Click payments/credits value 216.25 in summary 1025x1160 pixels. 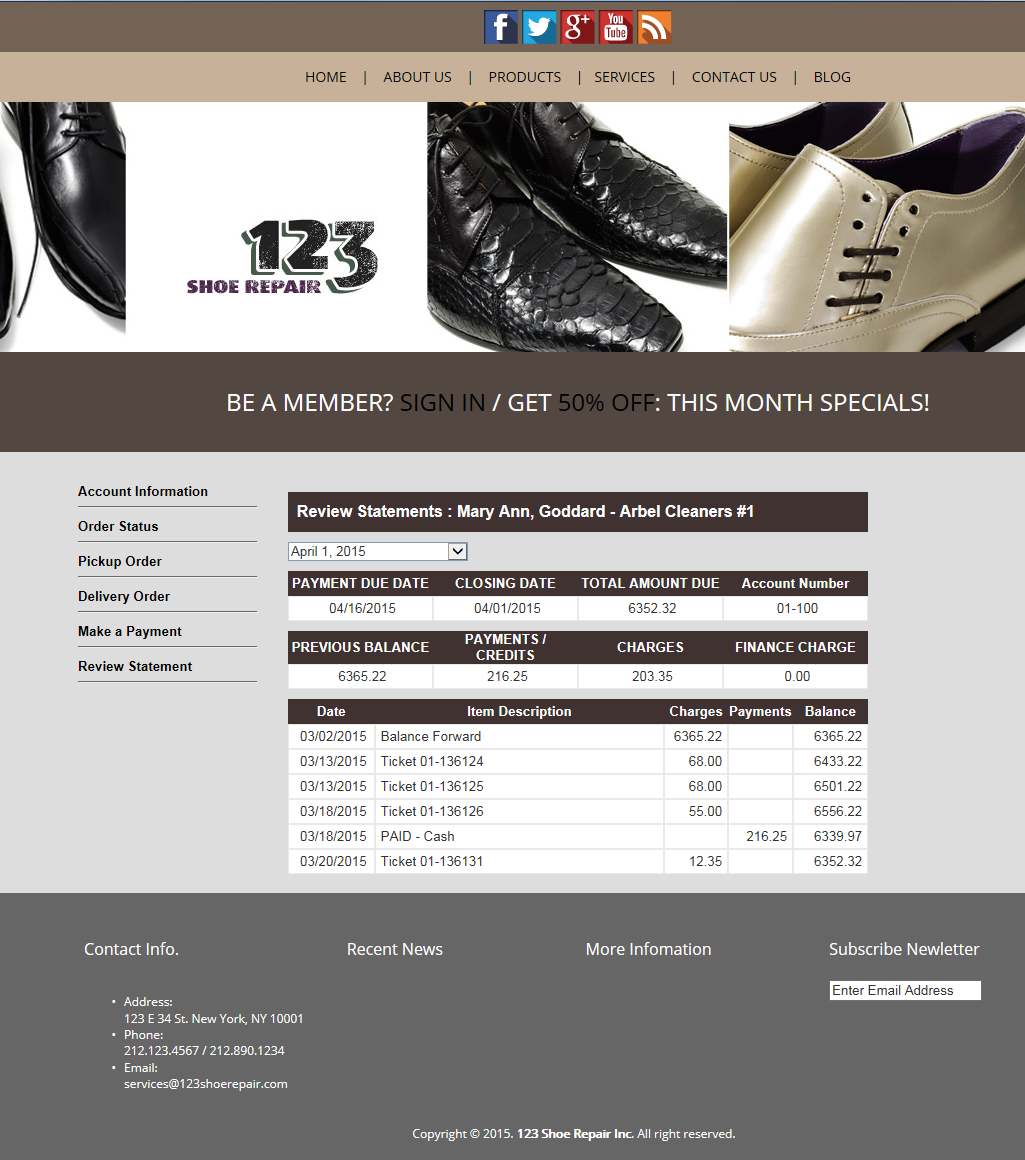507,676
